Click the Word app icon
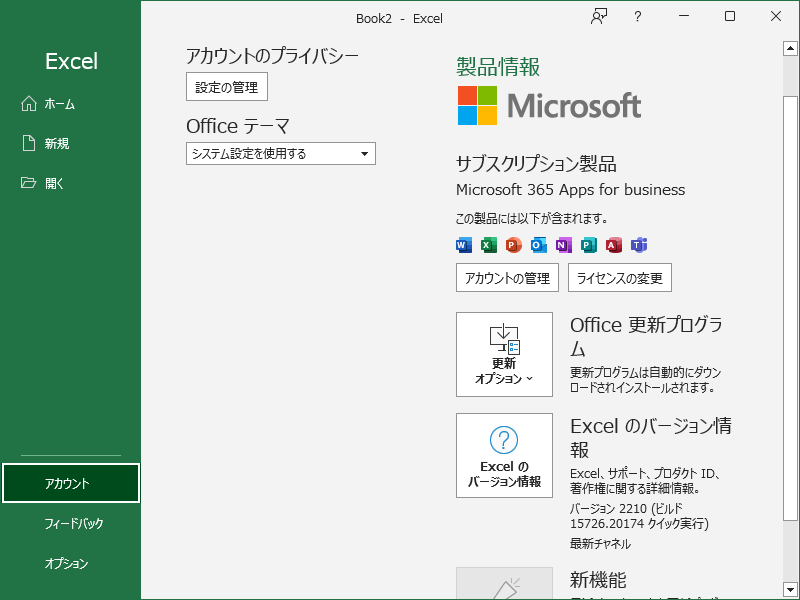Viewport: 800px width, 600px height. [464, 245]
